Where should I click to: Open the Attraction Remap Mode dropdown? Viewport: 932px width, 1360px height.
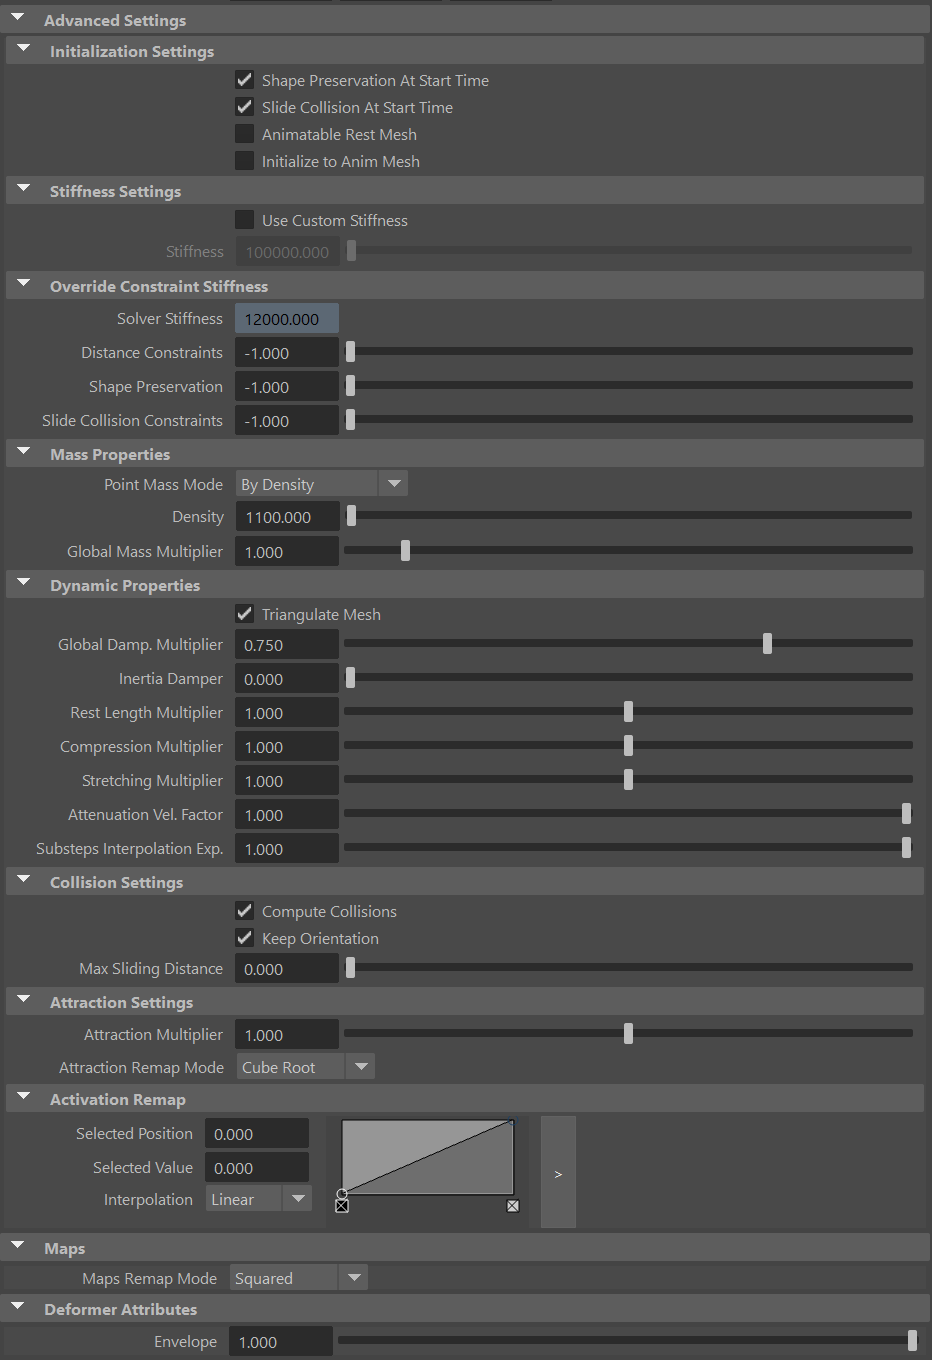(360, 1066)
